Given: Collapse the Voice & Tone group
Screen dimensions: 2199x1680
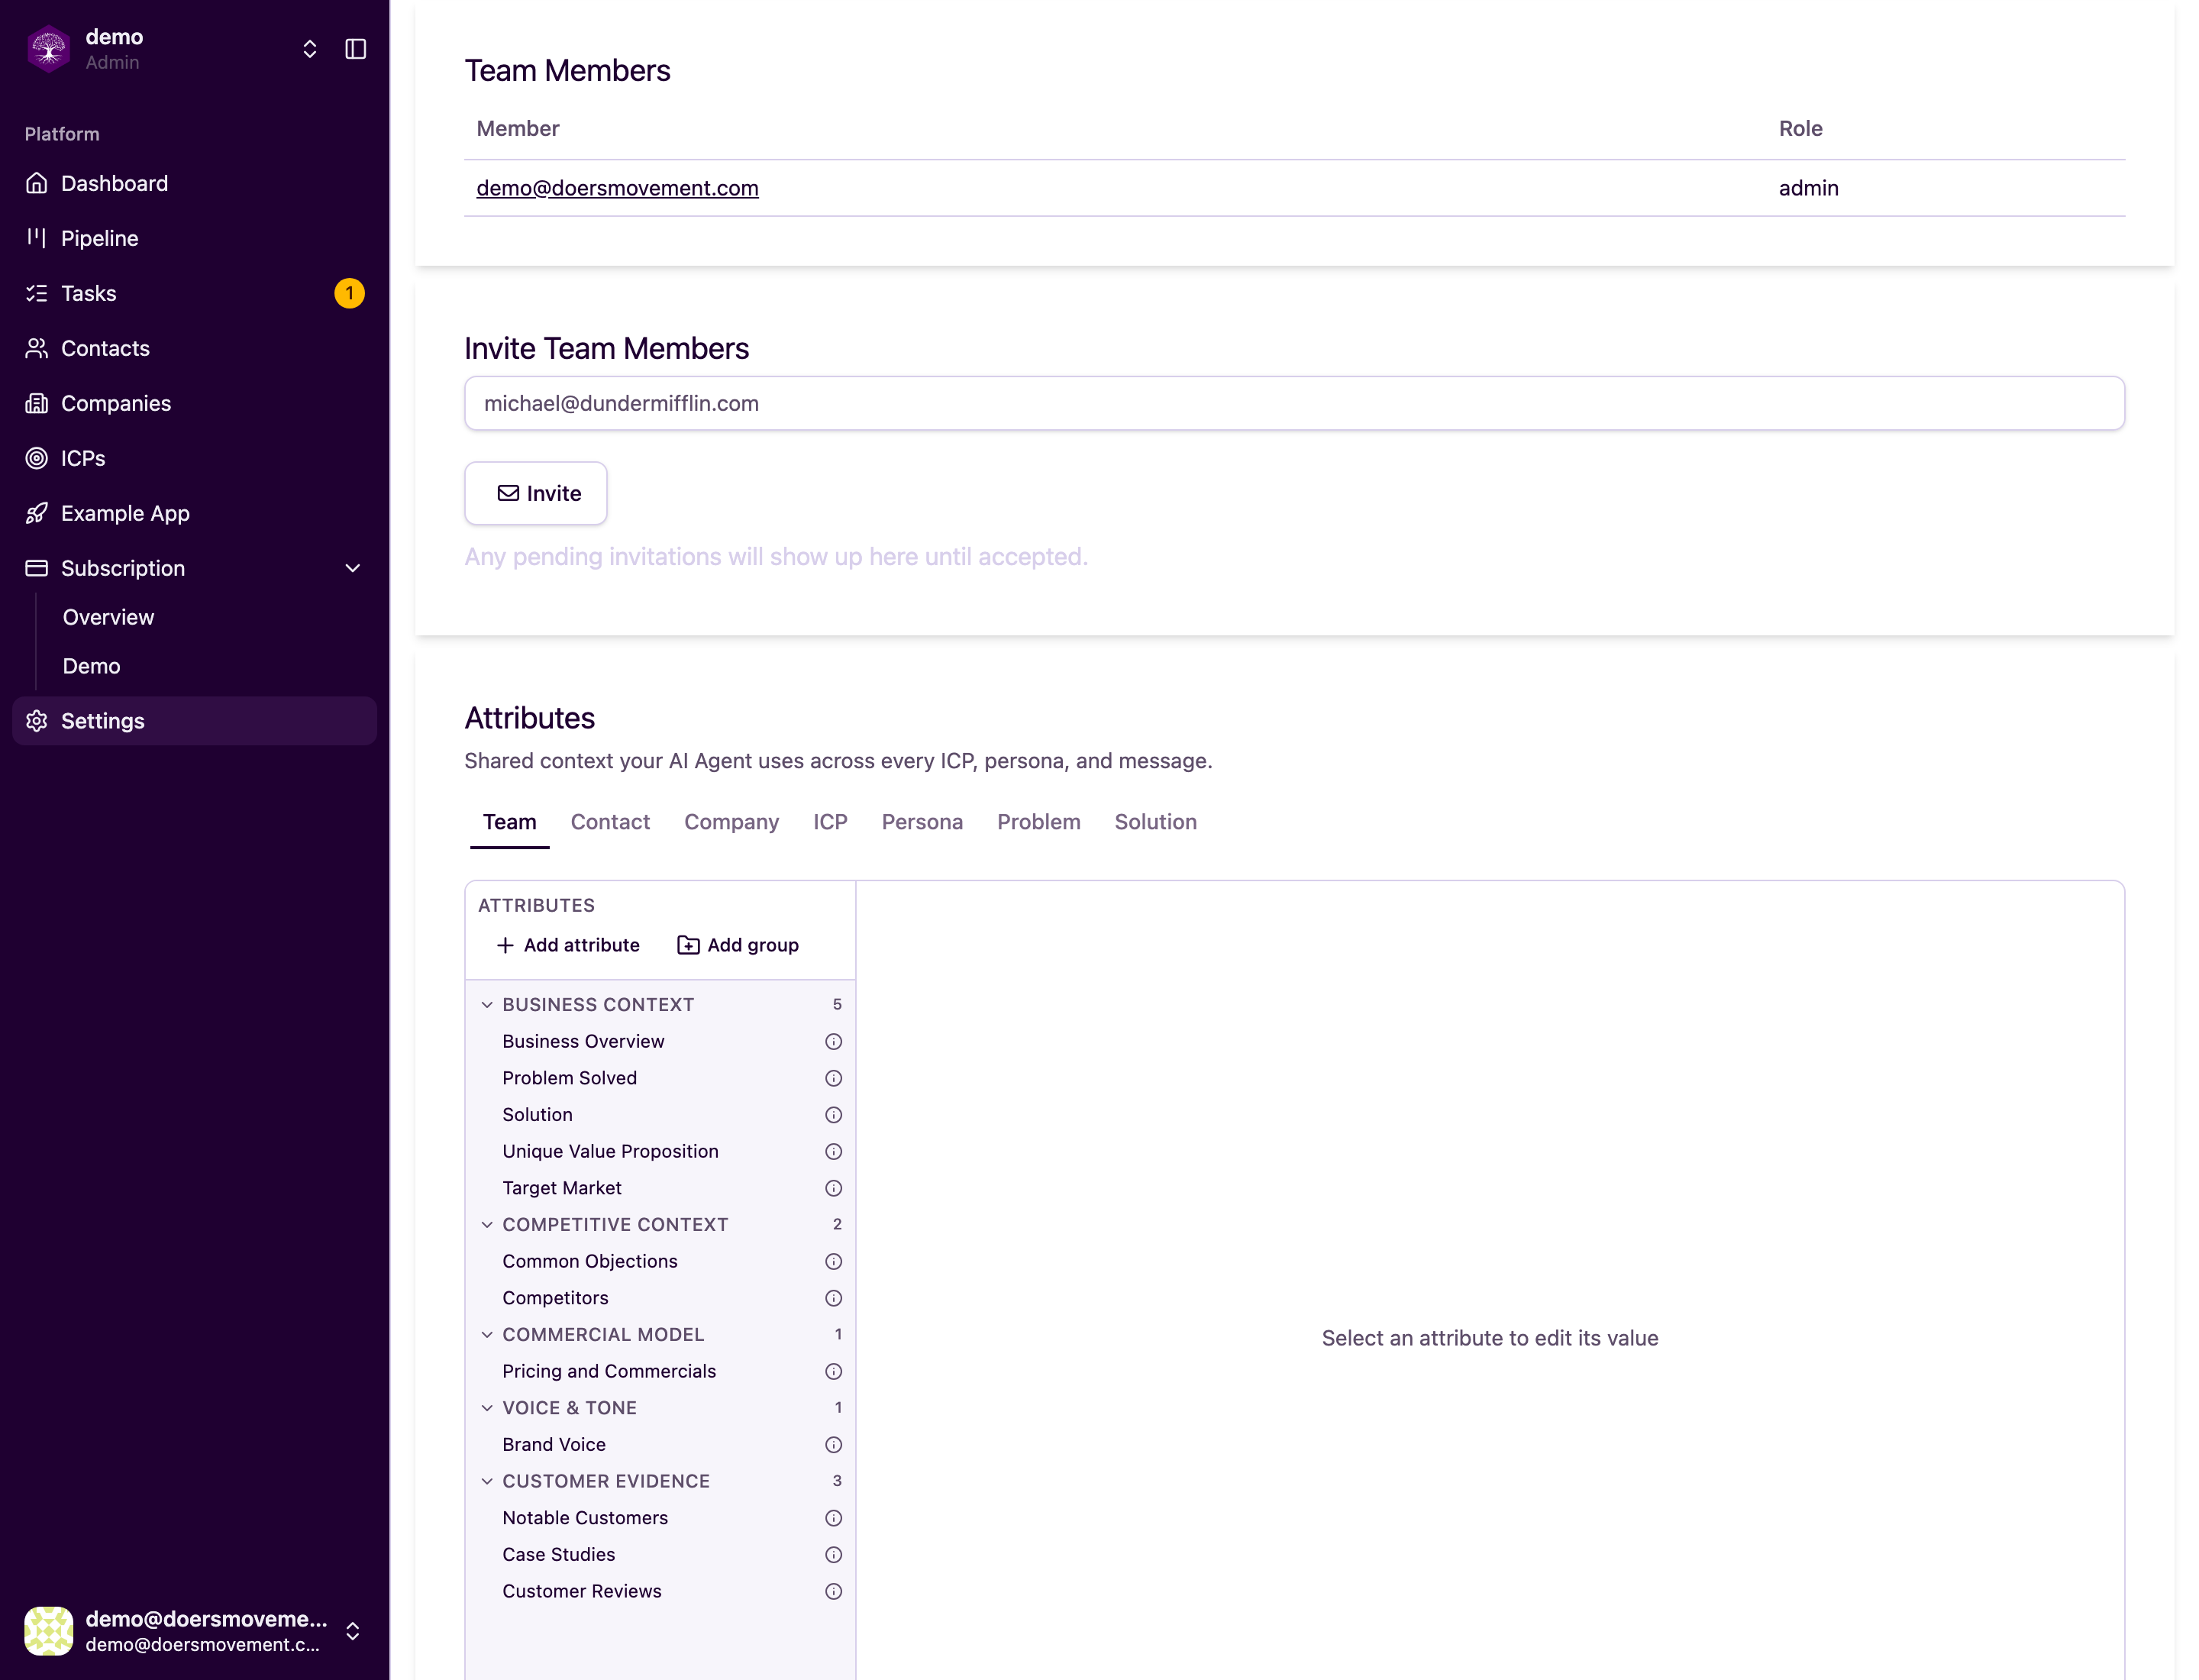Looking at the screenshot, I should (x=487, y=1408).
